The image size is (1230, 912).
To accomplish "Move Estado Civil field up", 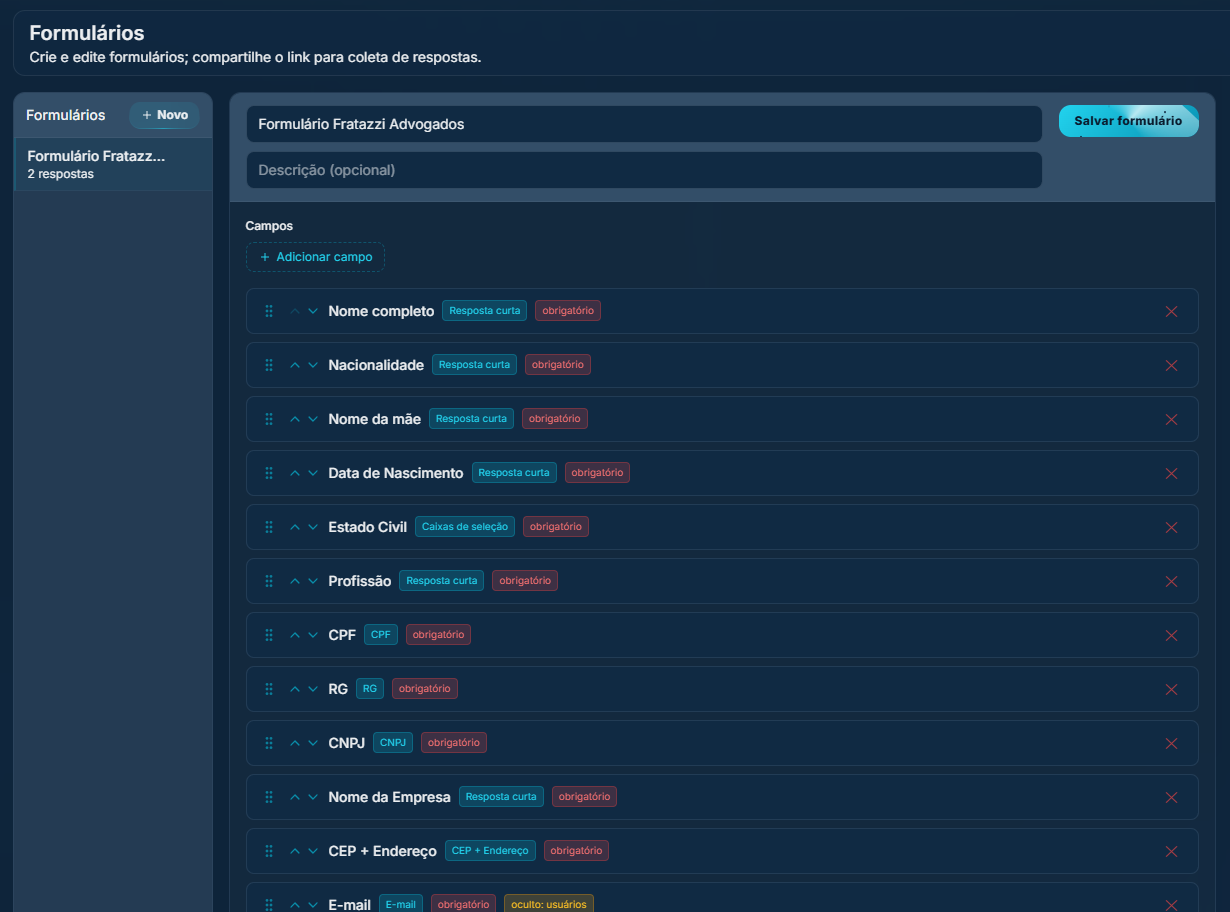I will click(295, 527).
